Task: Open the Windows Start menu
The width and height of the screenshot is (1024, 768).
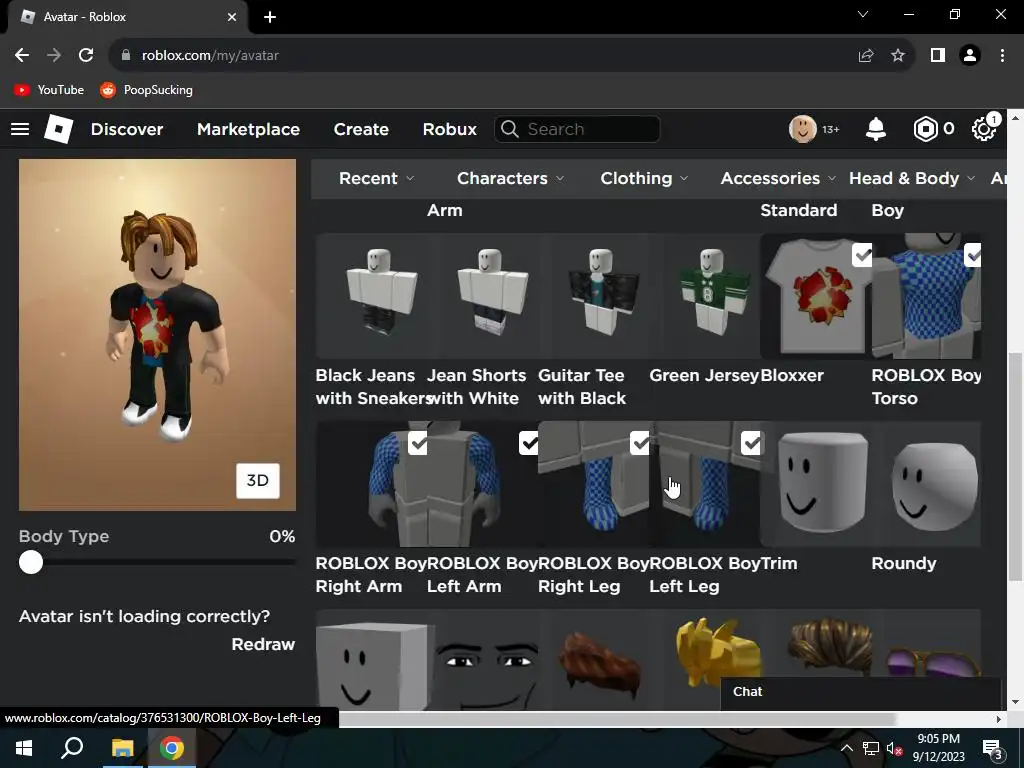Action: click(x=24, y=748)
